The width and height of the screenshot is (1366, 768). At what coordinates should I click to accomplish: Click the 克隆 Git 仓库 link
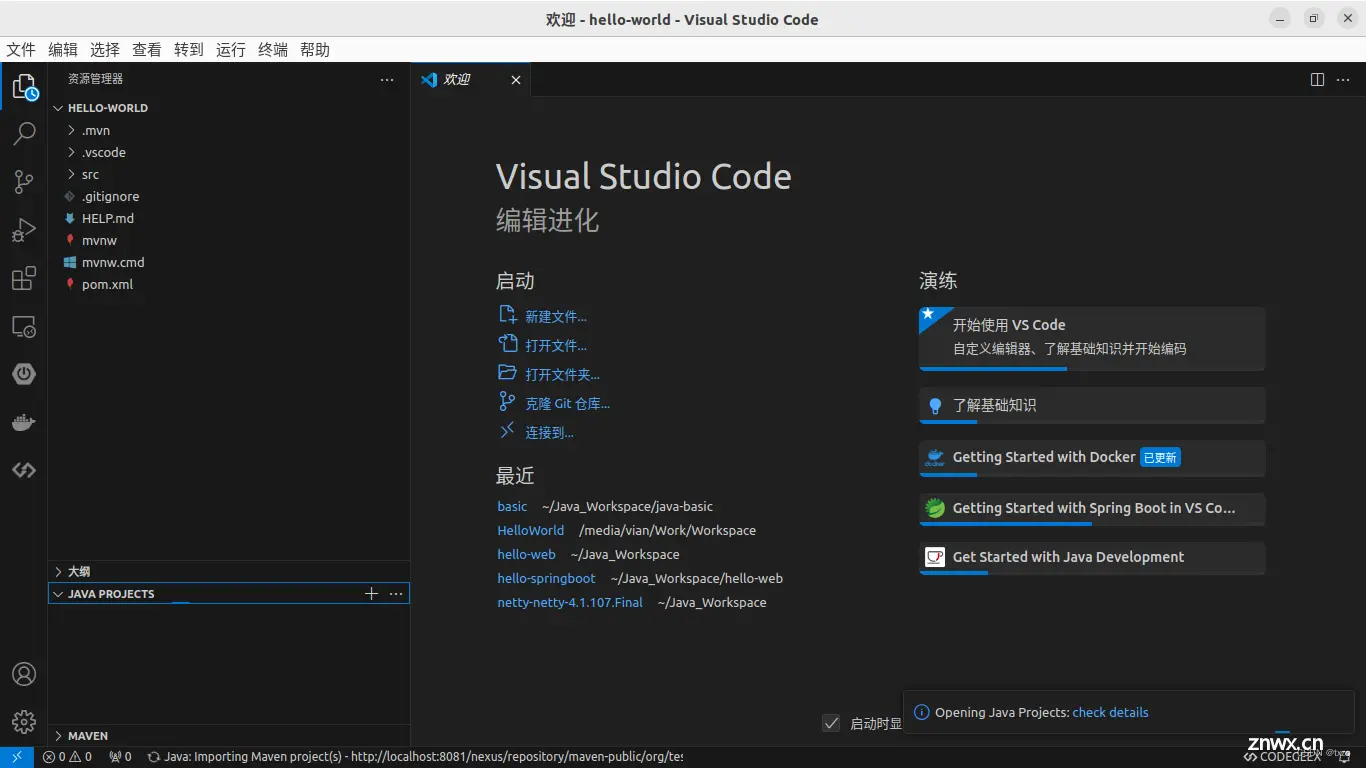[567, 404]
